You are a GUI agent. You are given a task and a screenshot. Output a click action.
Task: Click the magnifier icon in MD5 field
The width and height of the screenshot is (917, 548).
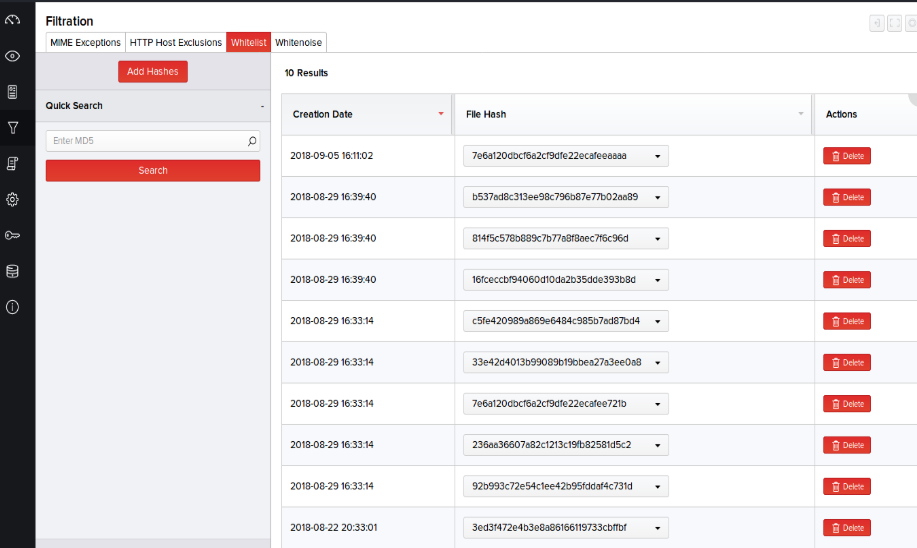coord(252,142)
